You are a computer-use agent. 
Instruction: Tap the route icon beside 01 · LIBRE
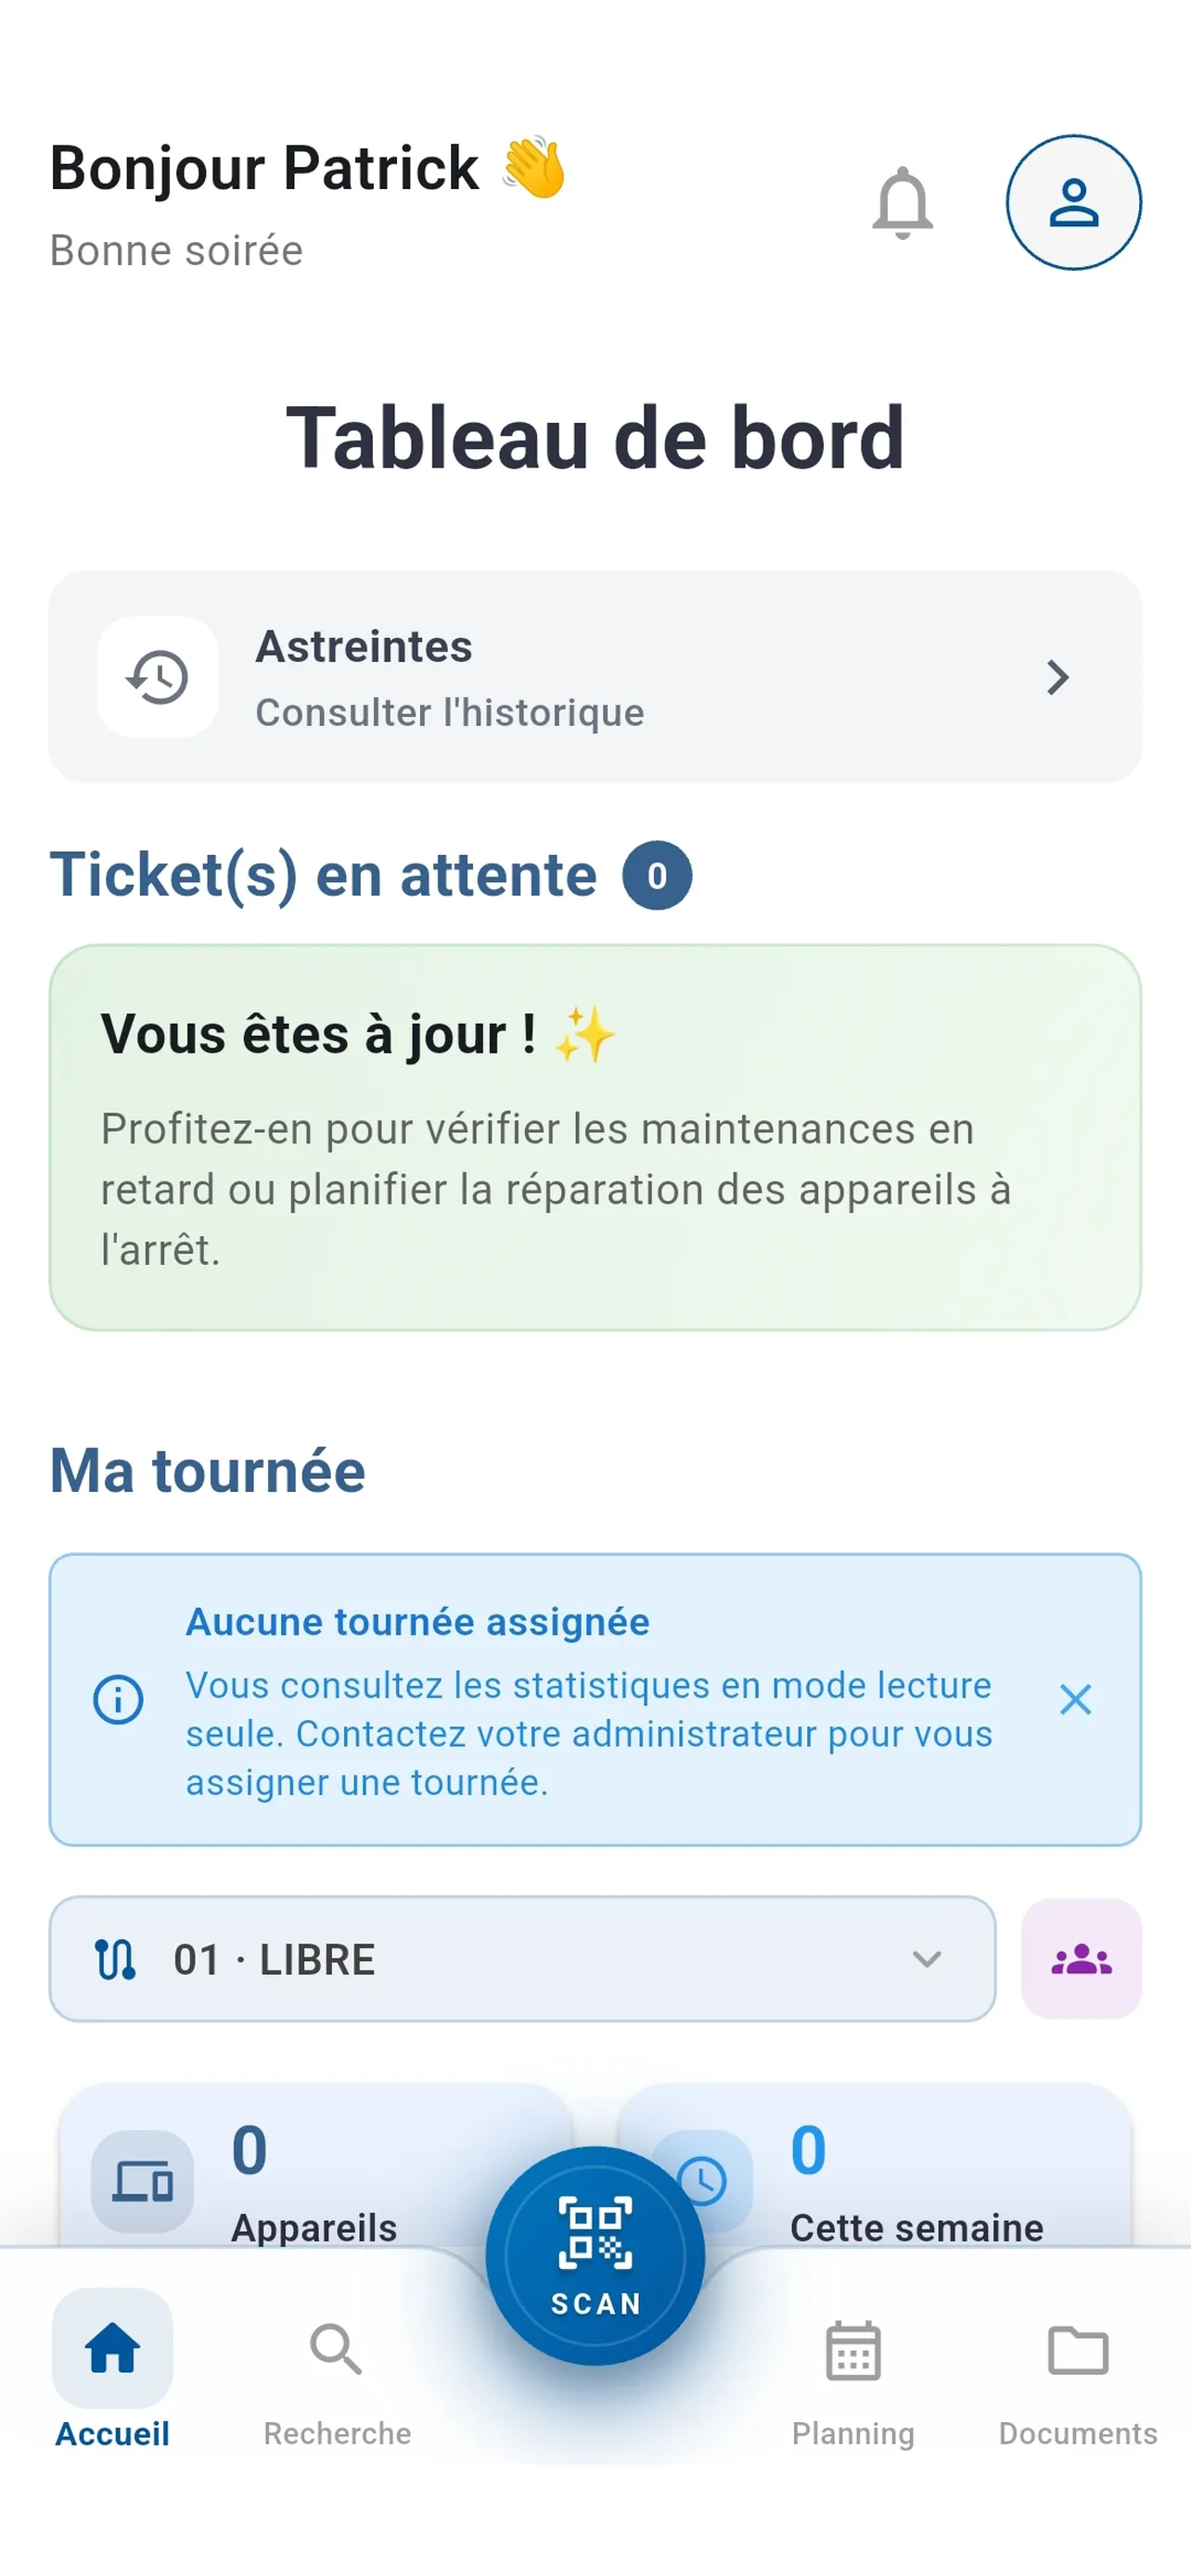[115, 1959]
